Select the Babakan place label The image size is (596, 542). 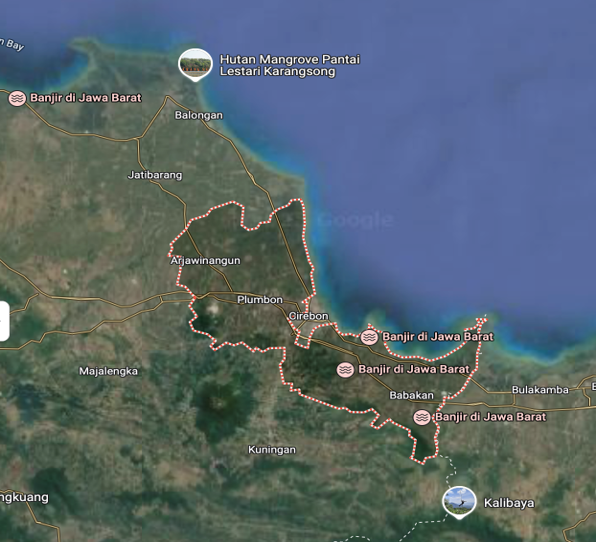(x=412, y=396)
